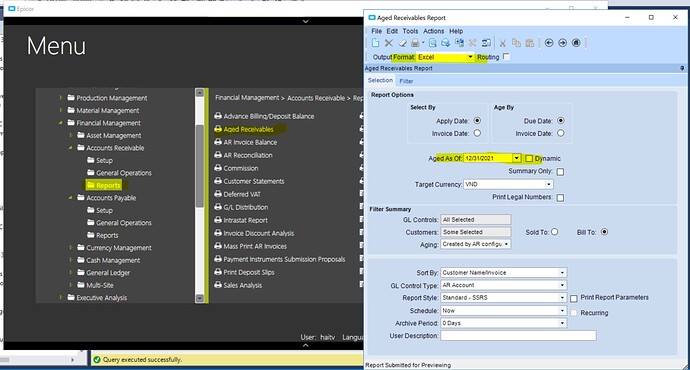Open the Edit menu

(x=392, y=31)
